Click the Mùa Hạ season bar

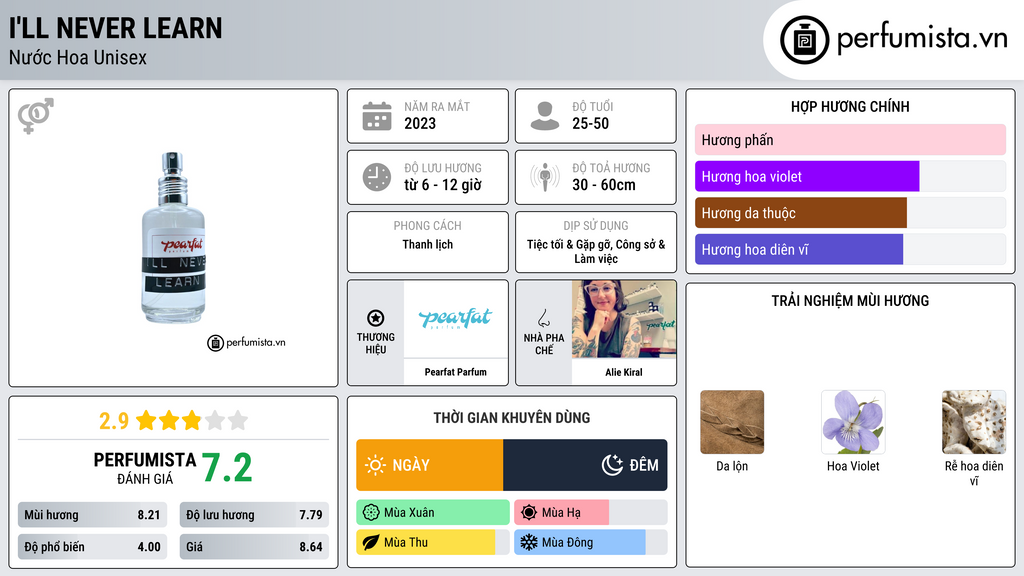tap(590, 513)
